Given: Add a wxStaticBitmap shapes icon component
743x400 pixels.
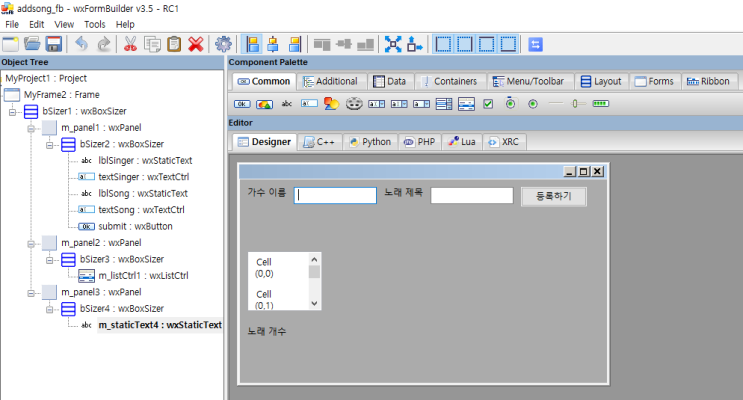Looking at the screenshot, I should pyautogui.click(x=331, y=104).
